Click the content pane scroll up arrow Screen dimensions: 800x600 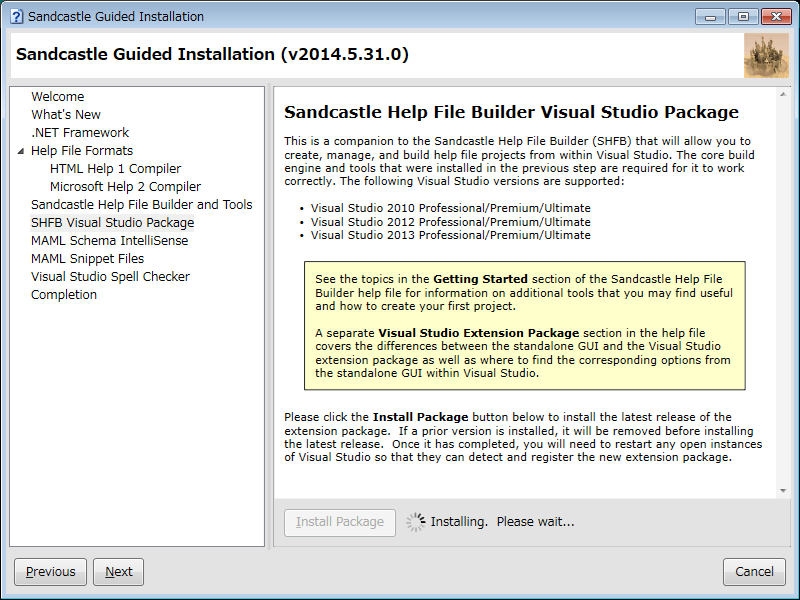coord(783,94)
